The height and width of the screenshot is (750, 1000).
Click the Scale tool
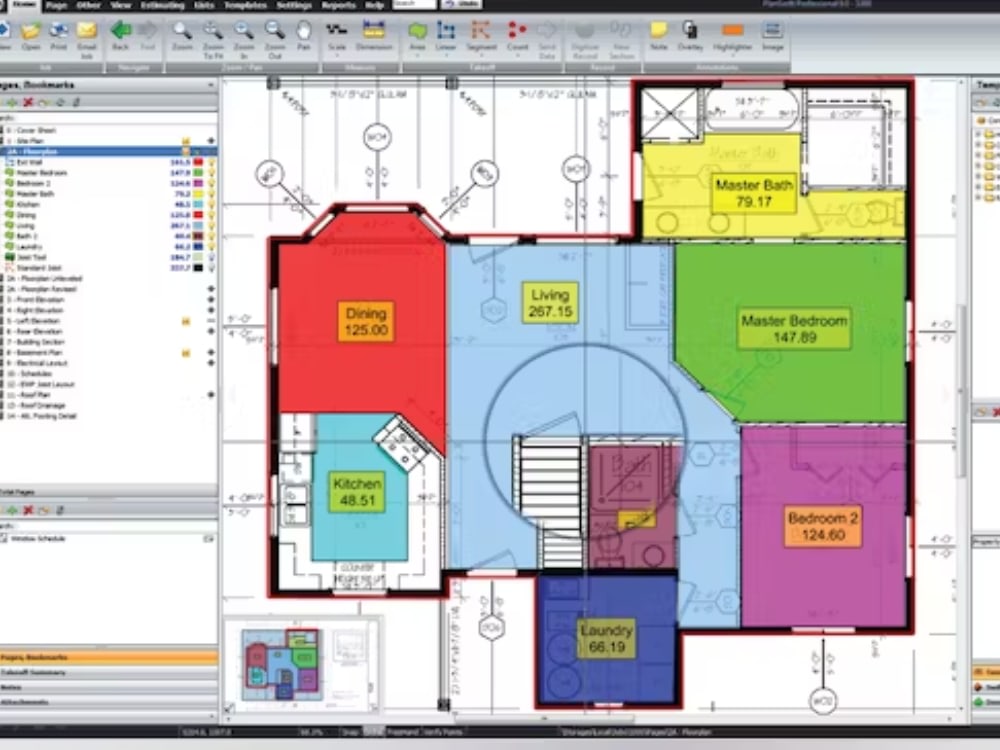click(x=337, y=36)
